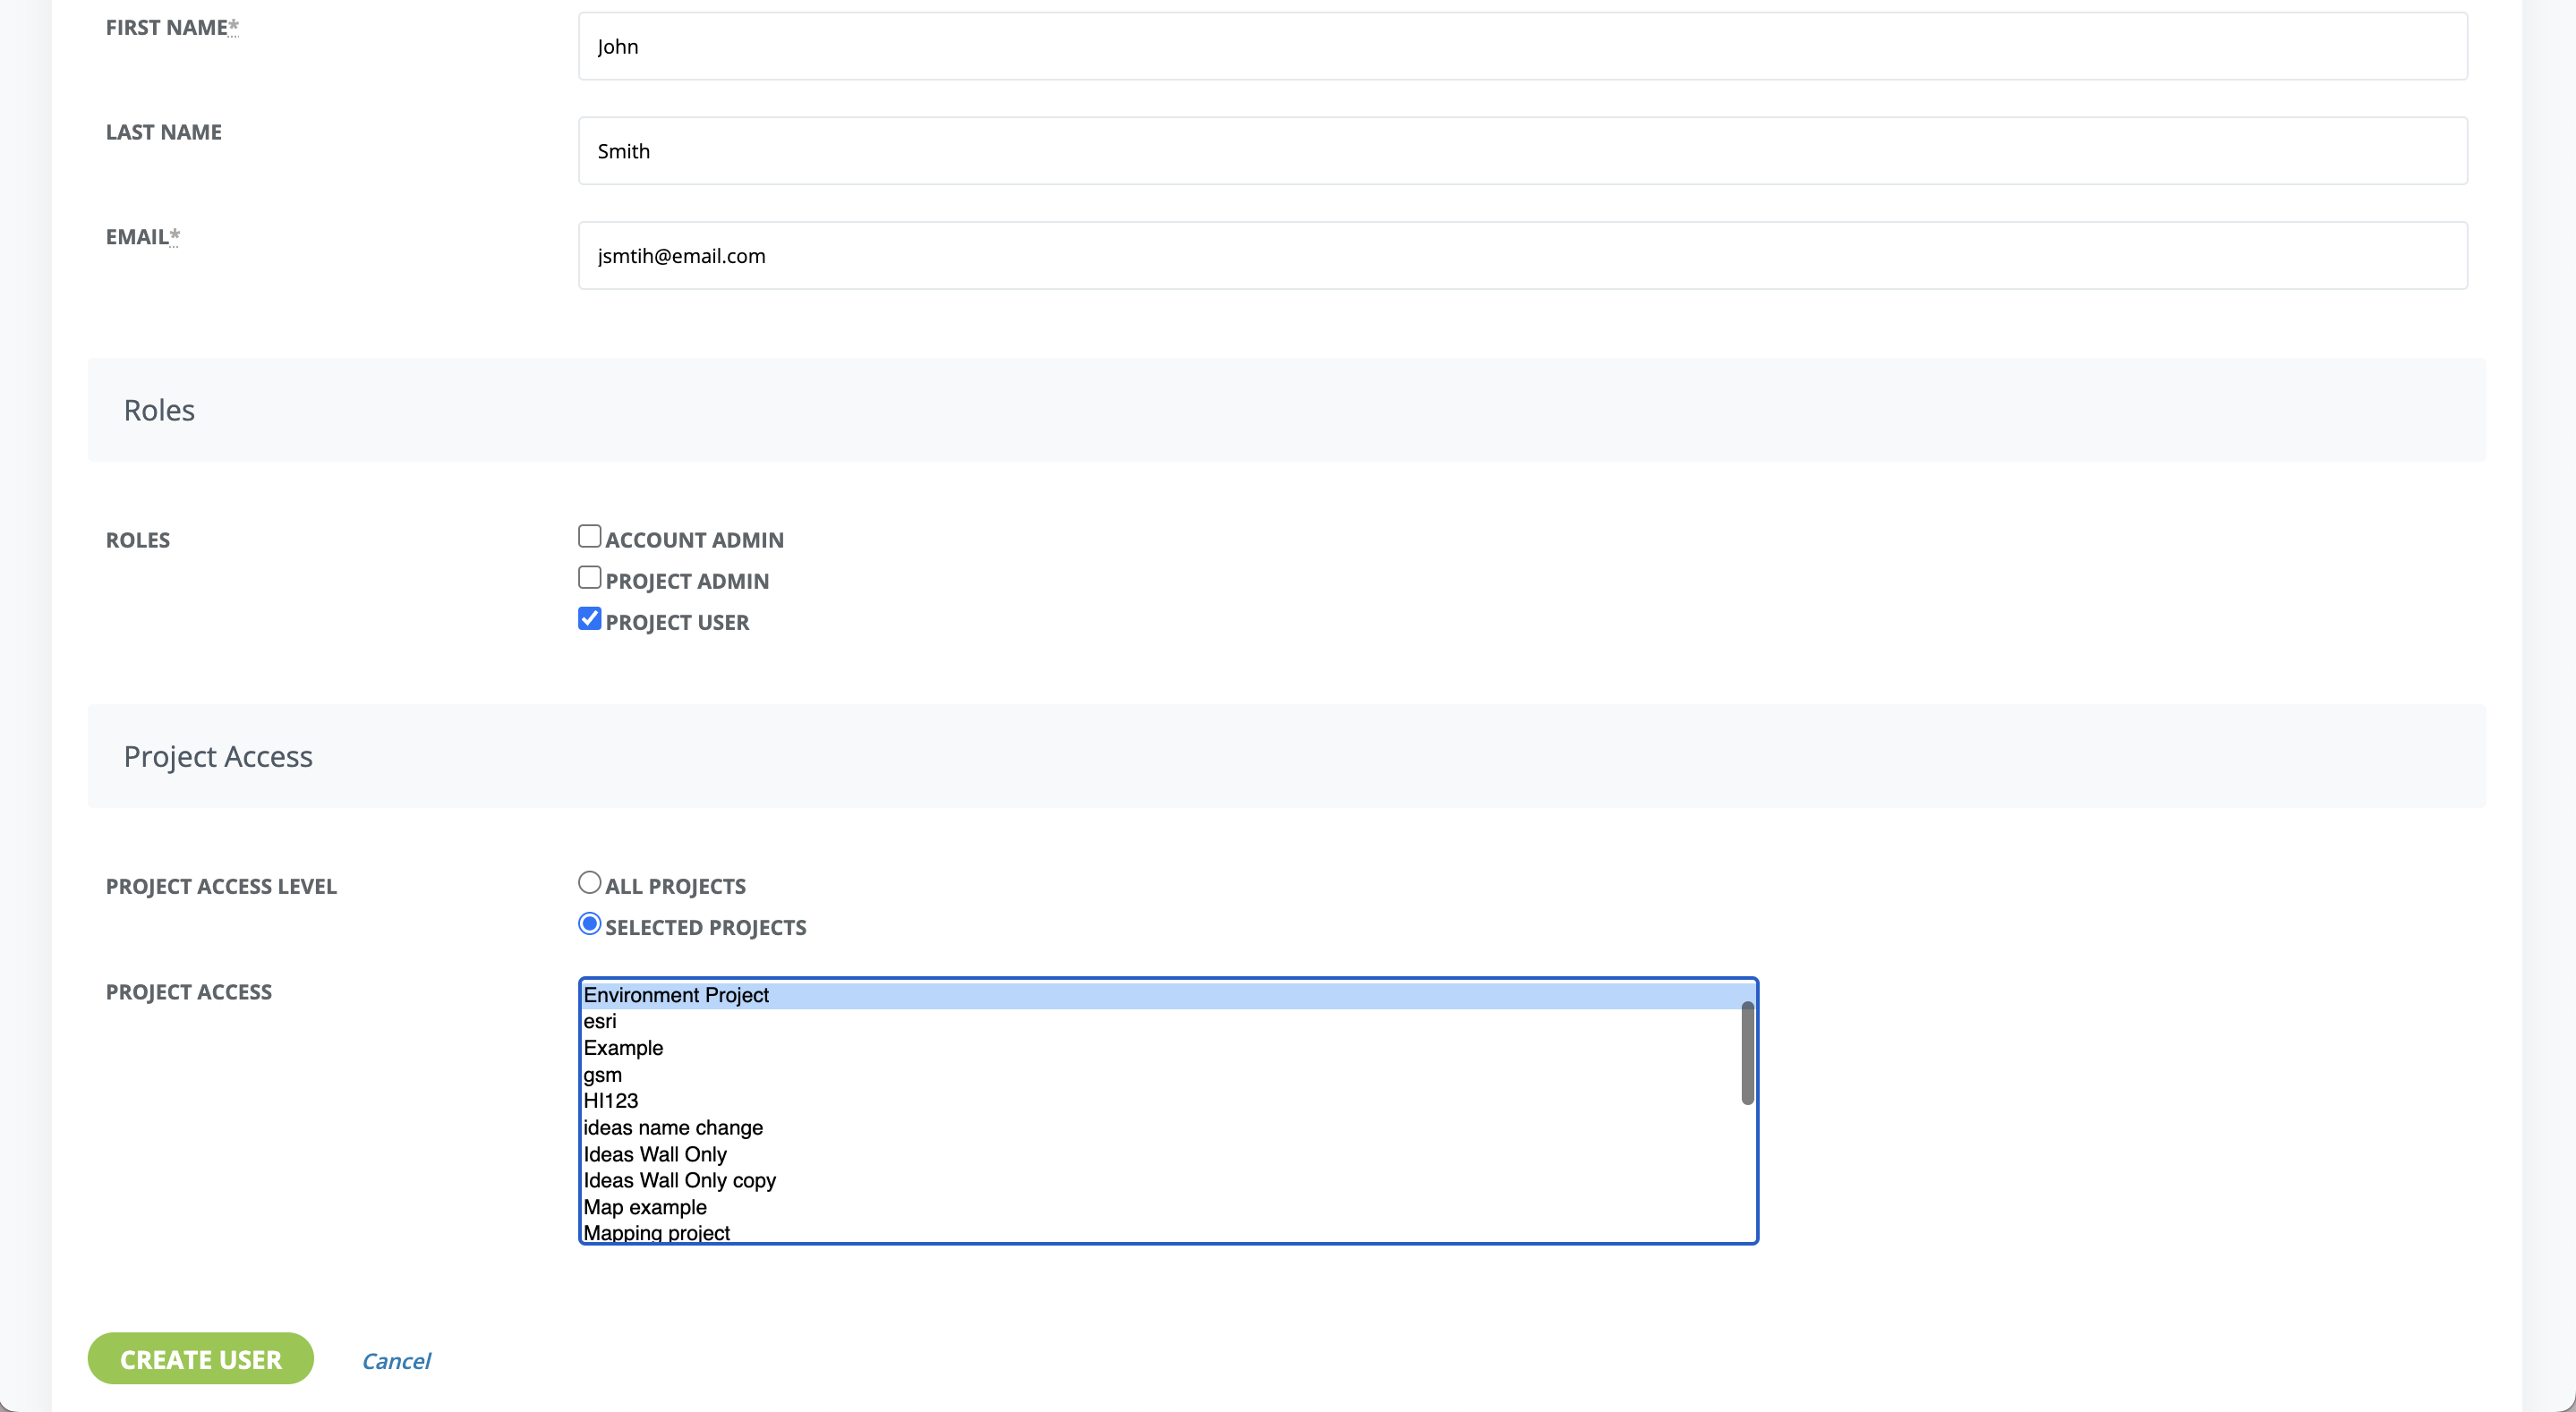
Task: Uncheck the Project User checkbox
Action: [589, 618]
